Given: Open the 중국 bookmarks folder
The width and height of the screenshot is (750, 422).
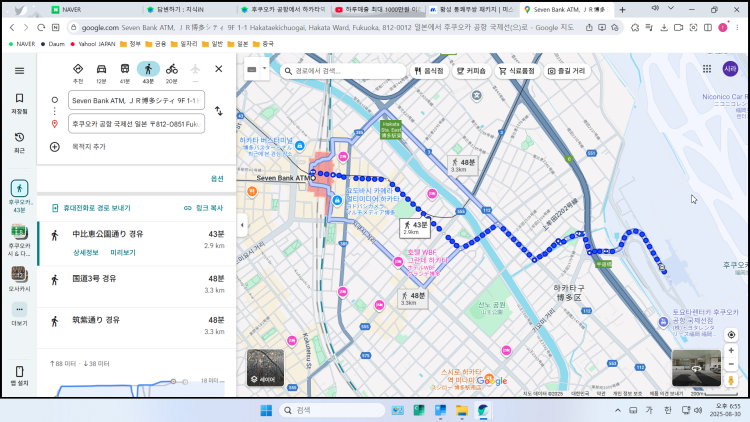Looking at the screenshot, I should [263, 44].
